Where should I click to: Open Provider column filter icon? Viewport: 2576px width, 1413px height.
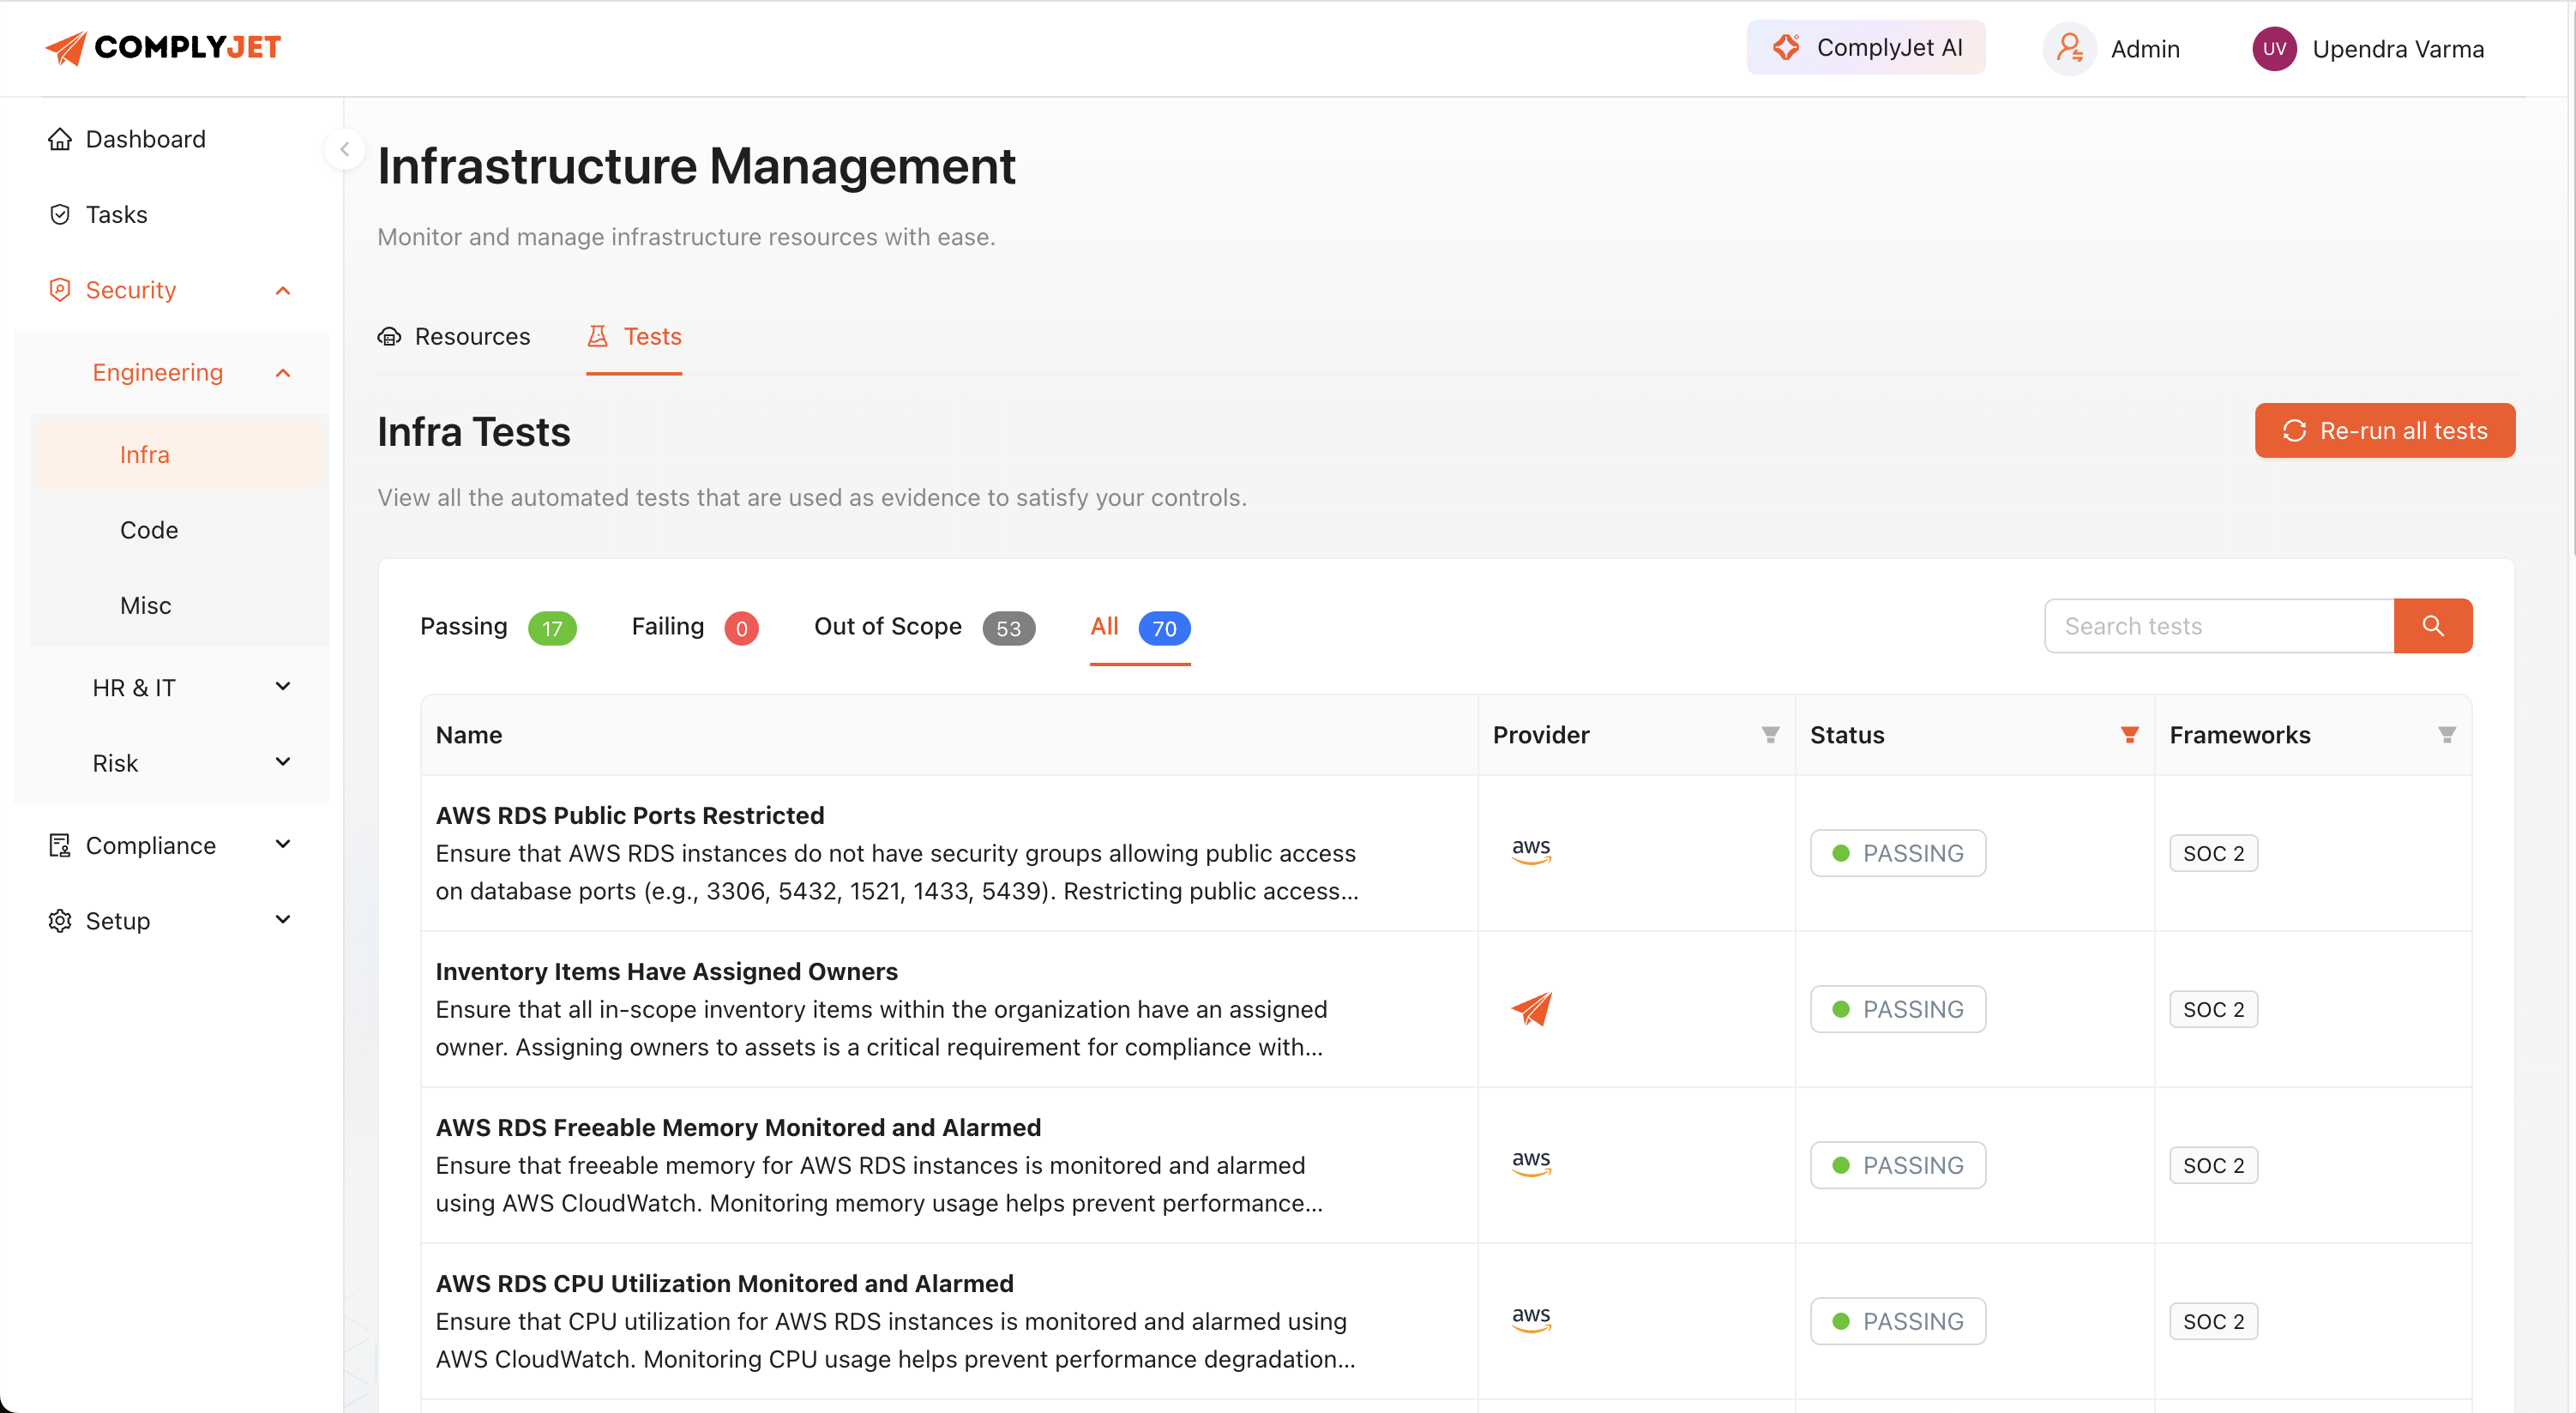(x=1769, y=735)
